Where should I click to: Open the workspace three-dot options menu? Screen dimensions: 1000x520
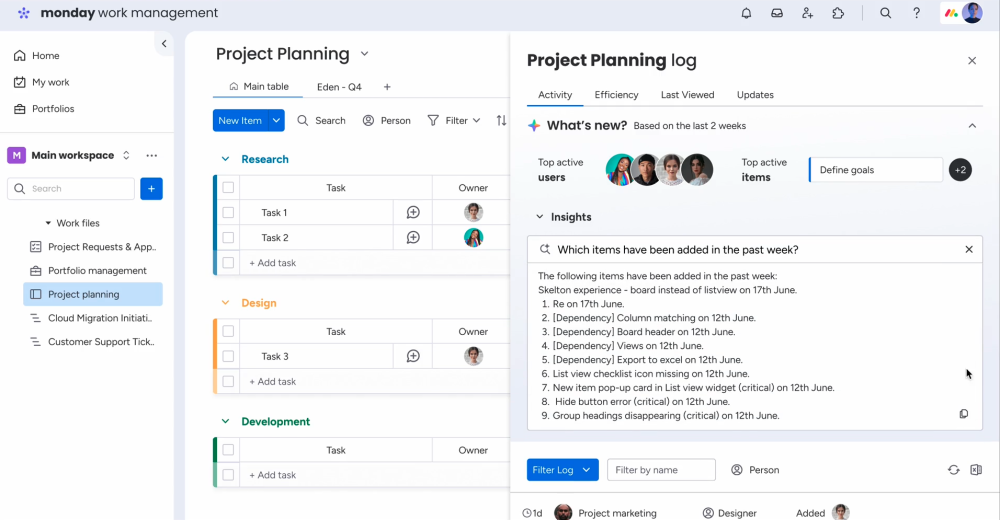click(151, 155)
